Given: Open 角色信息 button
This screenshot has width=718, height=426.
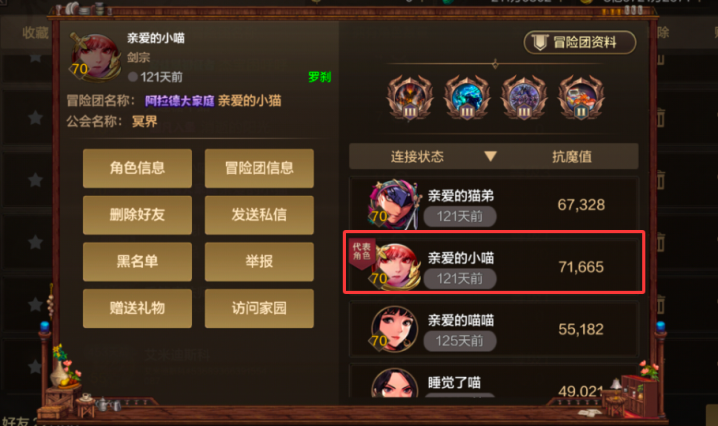Looking at the screenshot, I should tap(137, 168).
